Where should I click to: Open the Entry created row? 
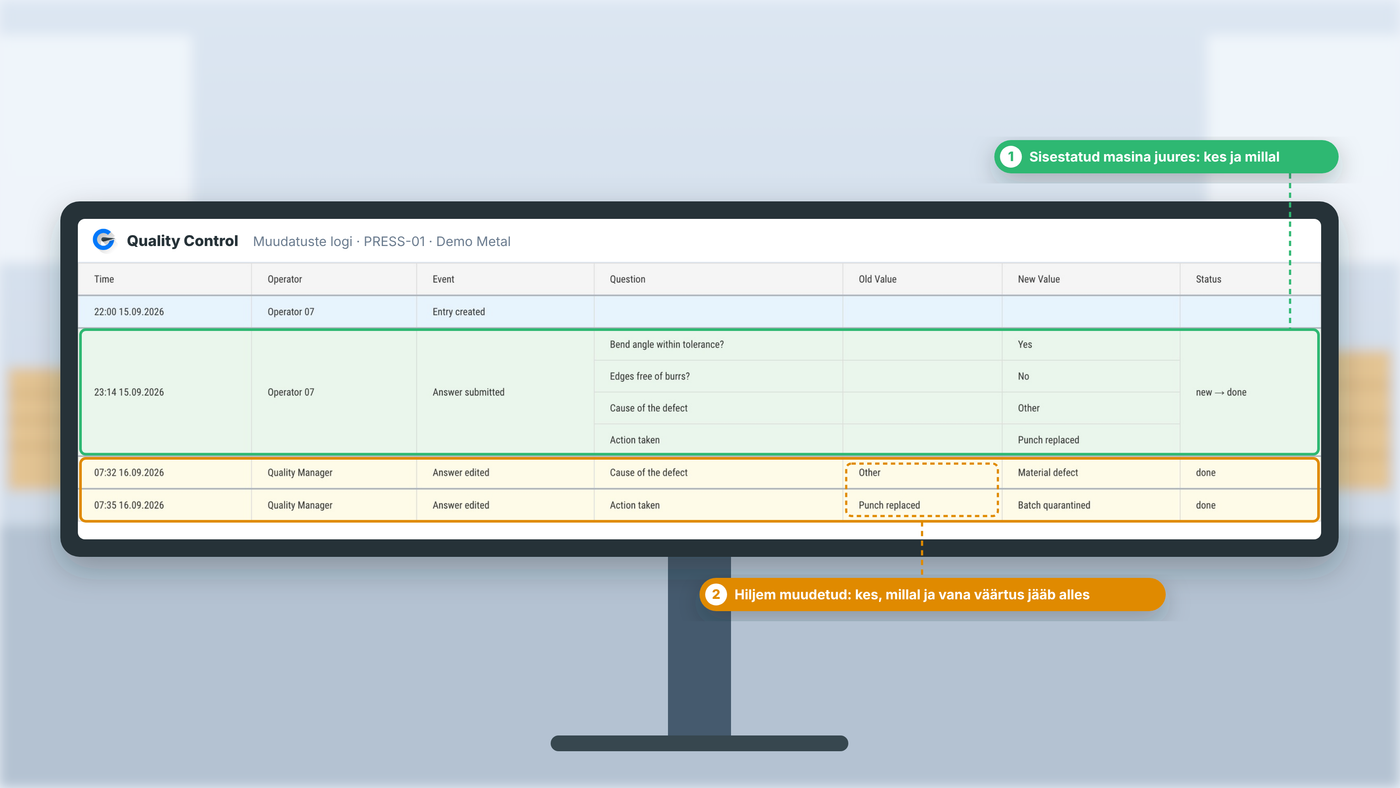699,312
